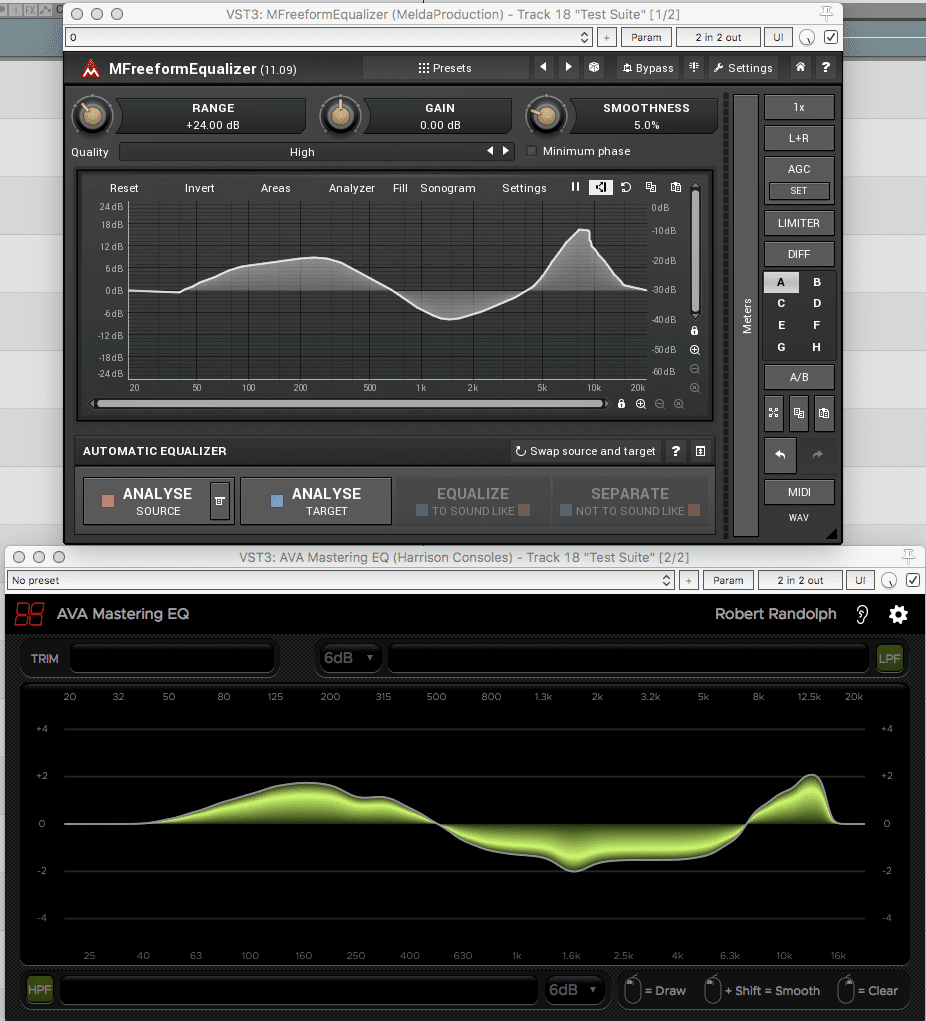Open the LPF 6dB slope dropdown
Image resolution: width=926 pixels, height=1021 pixels.
pyautogui.click(x=349, y=657)
